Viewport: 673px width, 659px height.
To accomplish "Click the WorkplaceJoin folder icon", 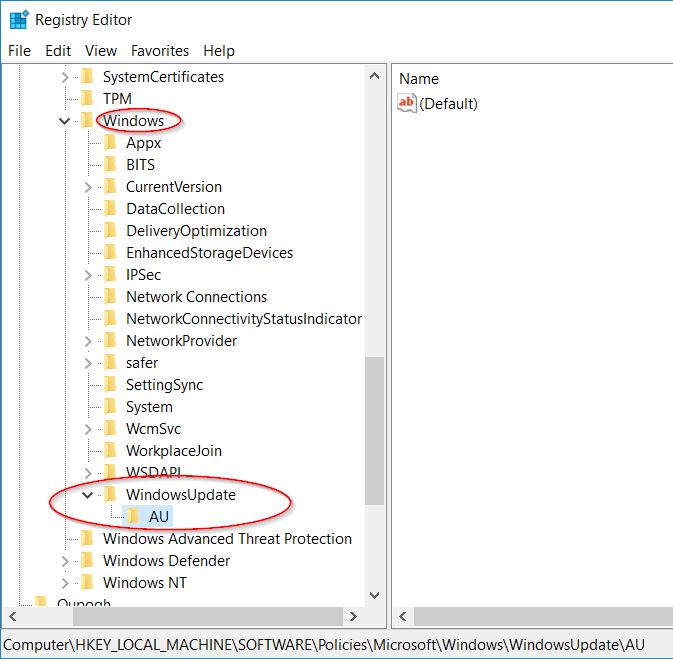I will (111, 450).
